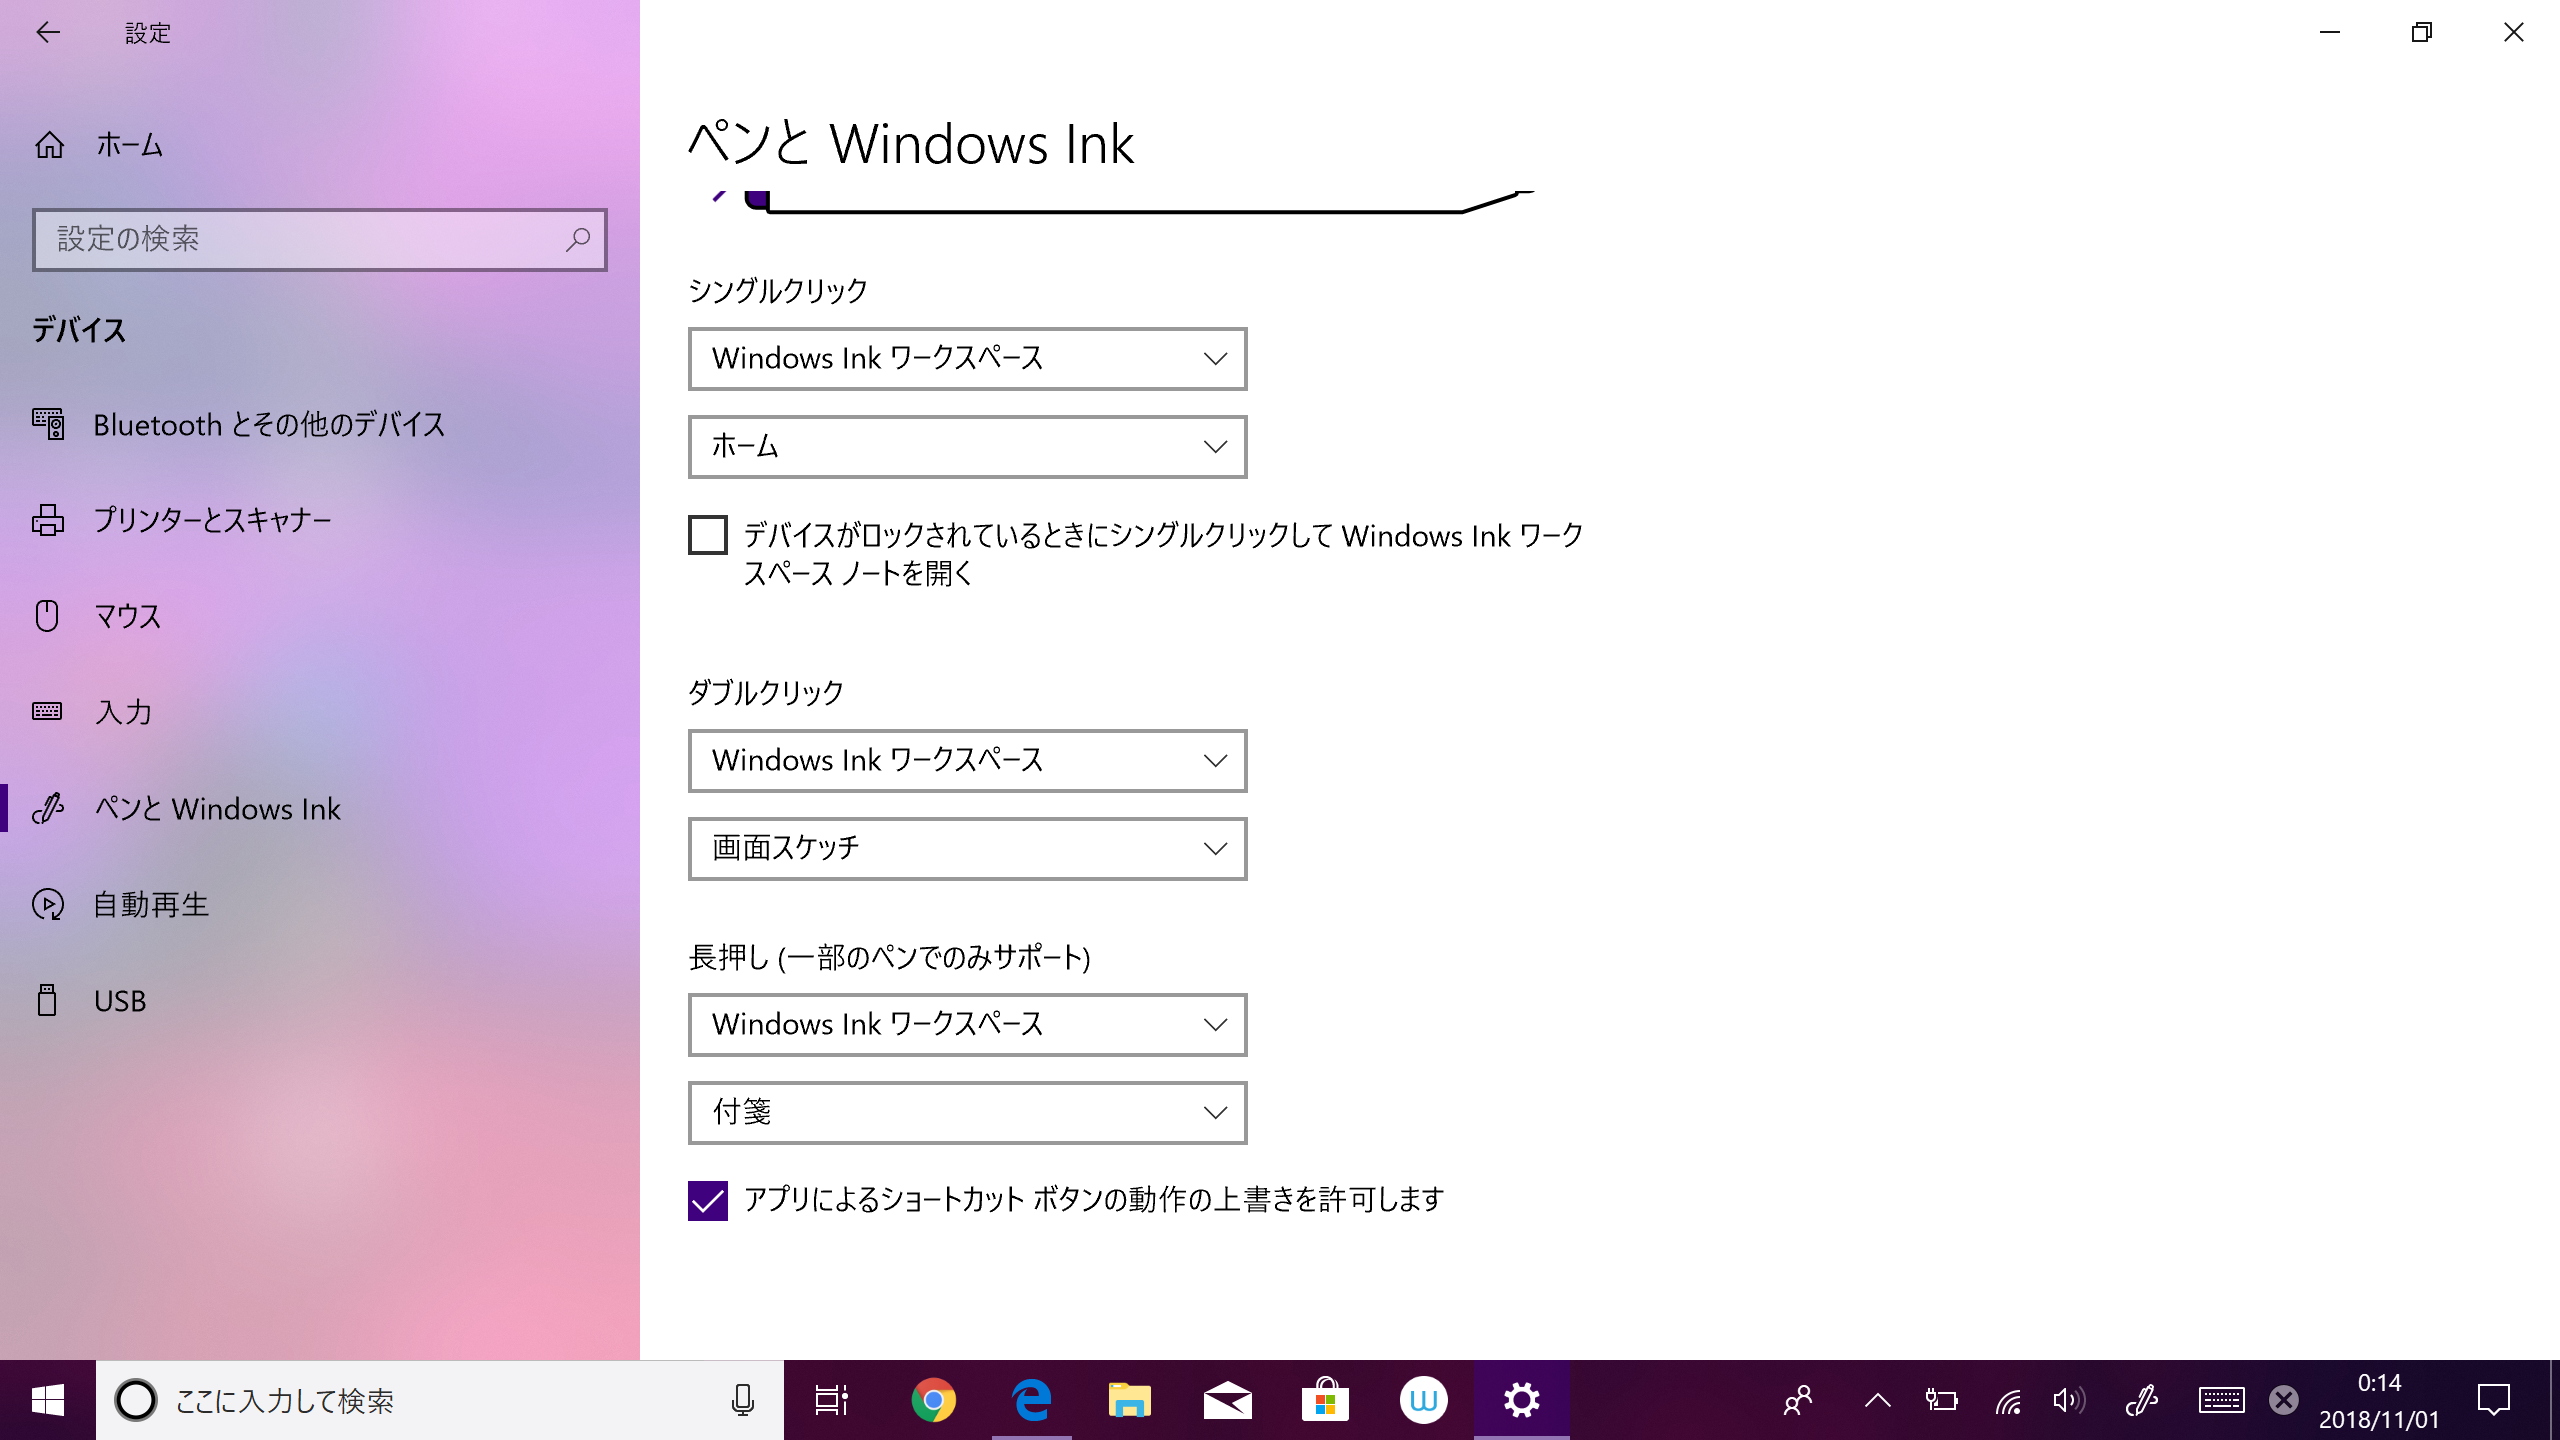Launch Chrome from the taskbar
The height and width of the screenshot is (1440, 2560).
933,1400
